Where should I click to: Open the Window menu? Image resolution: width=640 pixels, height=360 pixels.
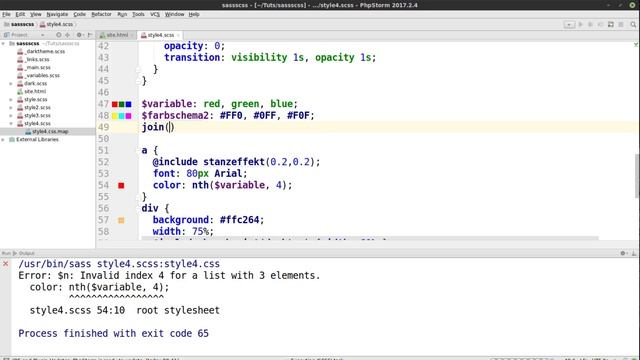coord(174,14)
